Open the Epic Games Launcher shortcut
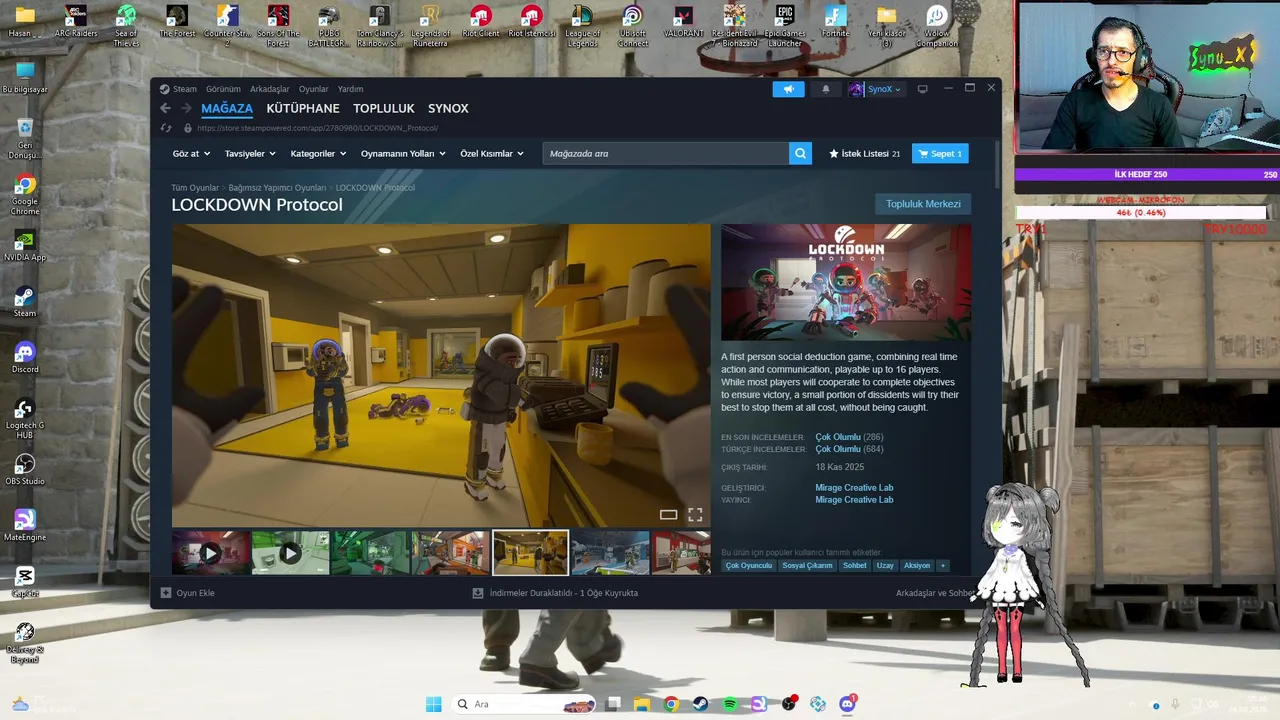Image resolution: width=1280 pixels, height=720 pixels. point(785,26)
